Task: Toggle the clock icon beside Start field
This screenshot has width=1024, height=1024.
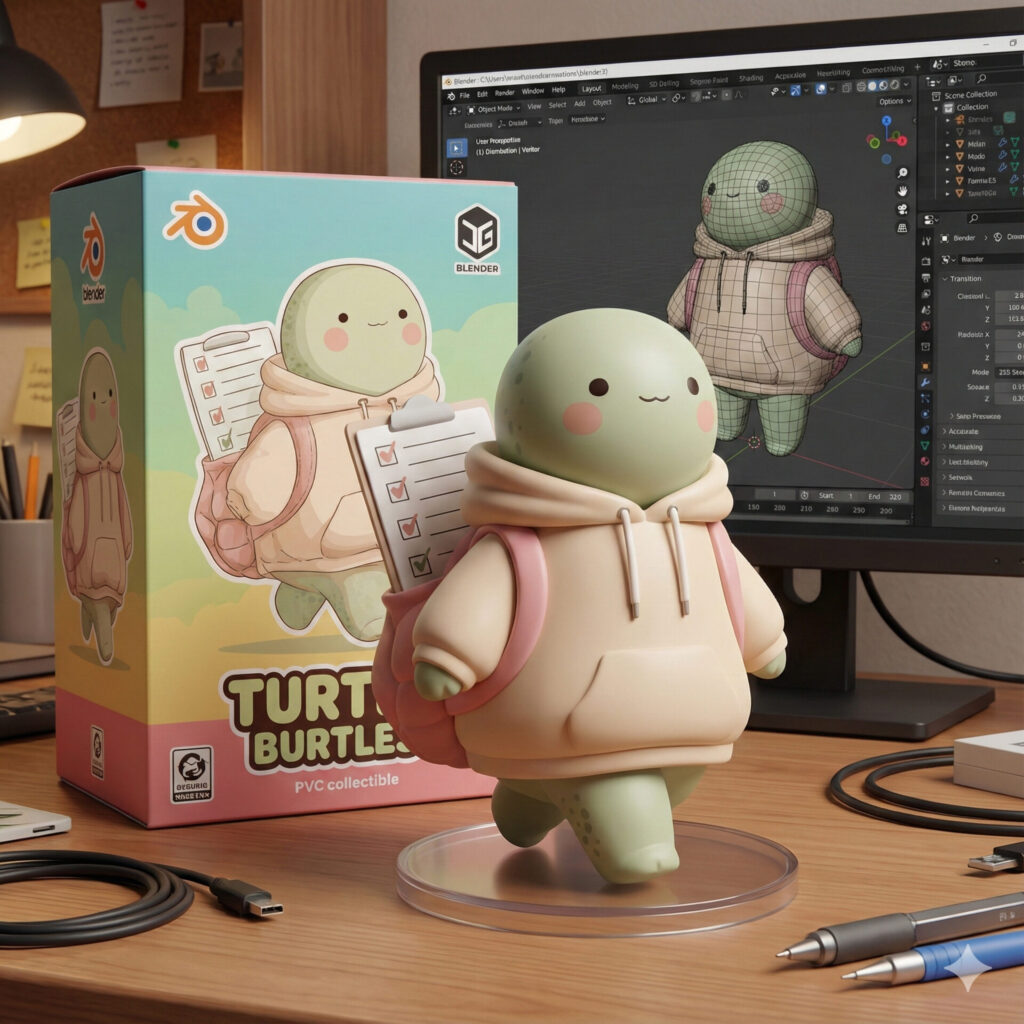Action: pyautogui.click(x=806, y=495)
